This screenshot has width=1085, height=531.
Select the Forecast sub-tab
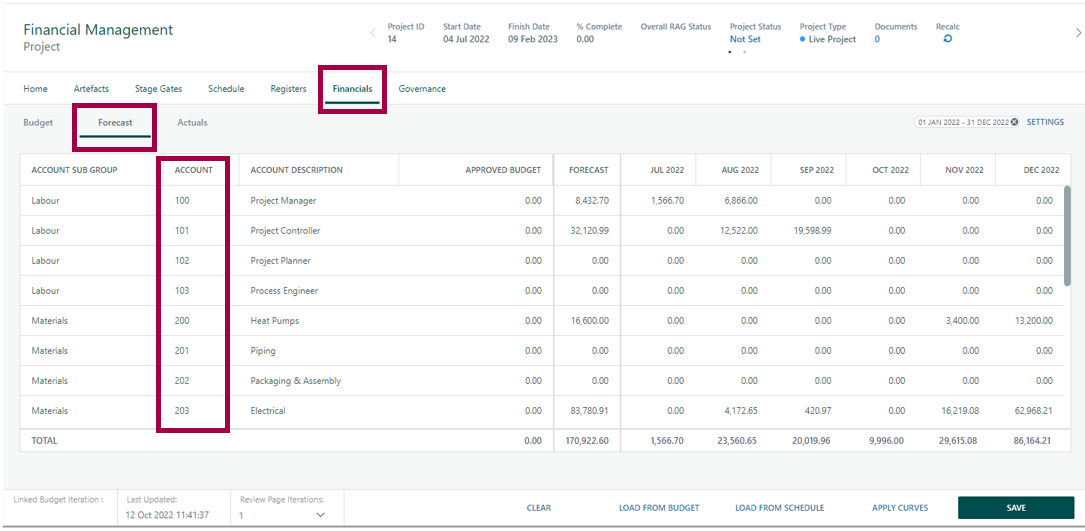115,123
